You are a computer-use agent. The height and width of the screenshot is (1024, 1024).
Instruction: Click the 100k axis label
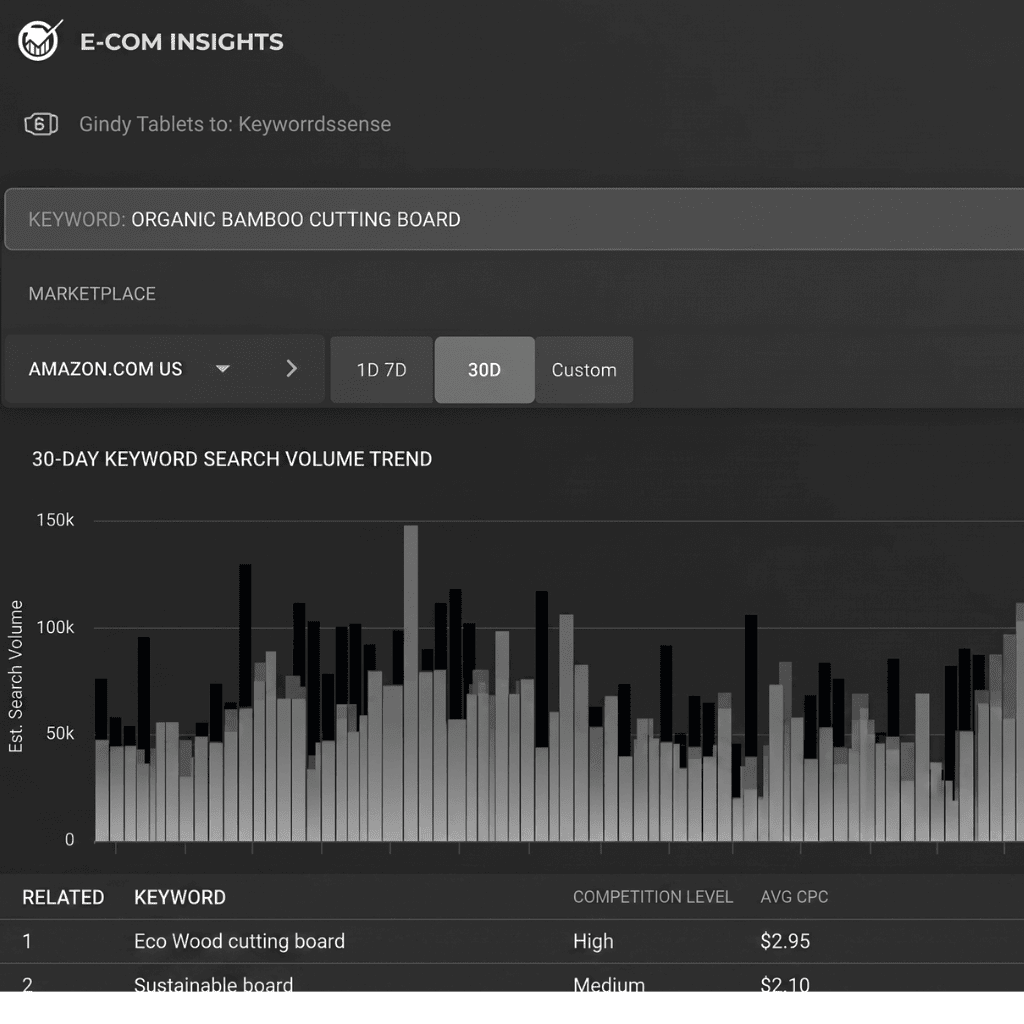pyautogui.click(x=55, y=628)
